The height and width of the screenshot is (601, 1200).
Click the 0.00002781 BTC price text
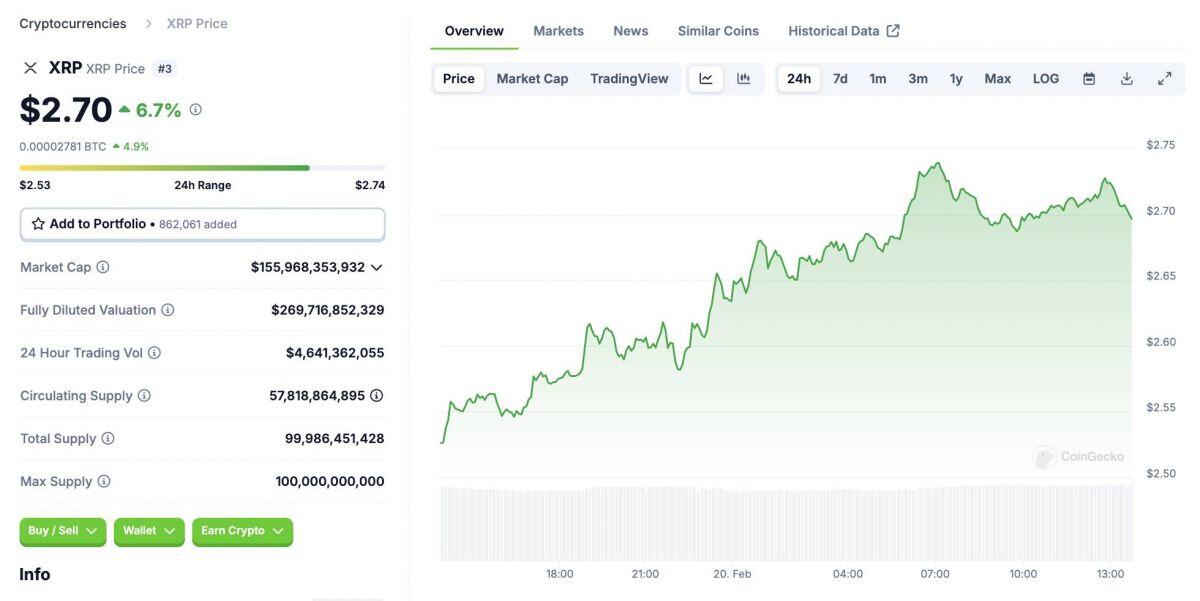63,146
